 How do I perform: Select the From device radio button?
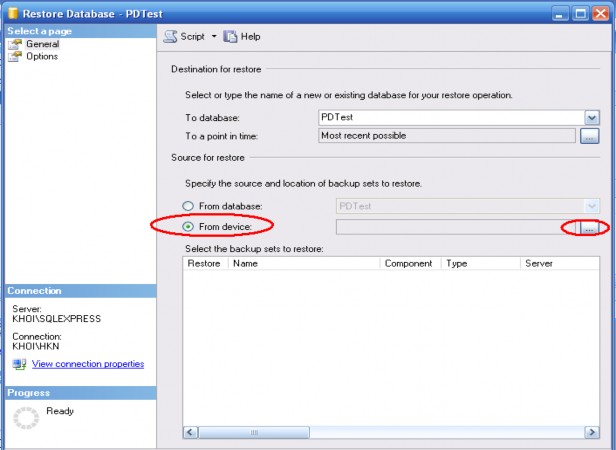coord(188,227)
